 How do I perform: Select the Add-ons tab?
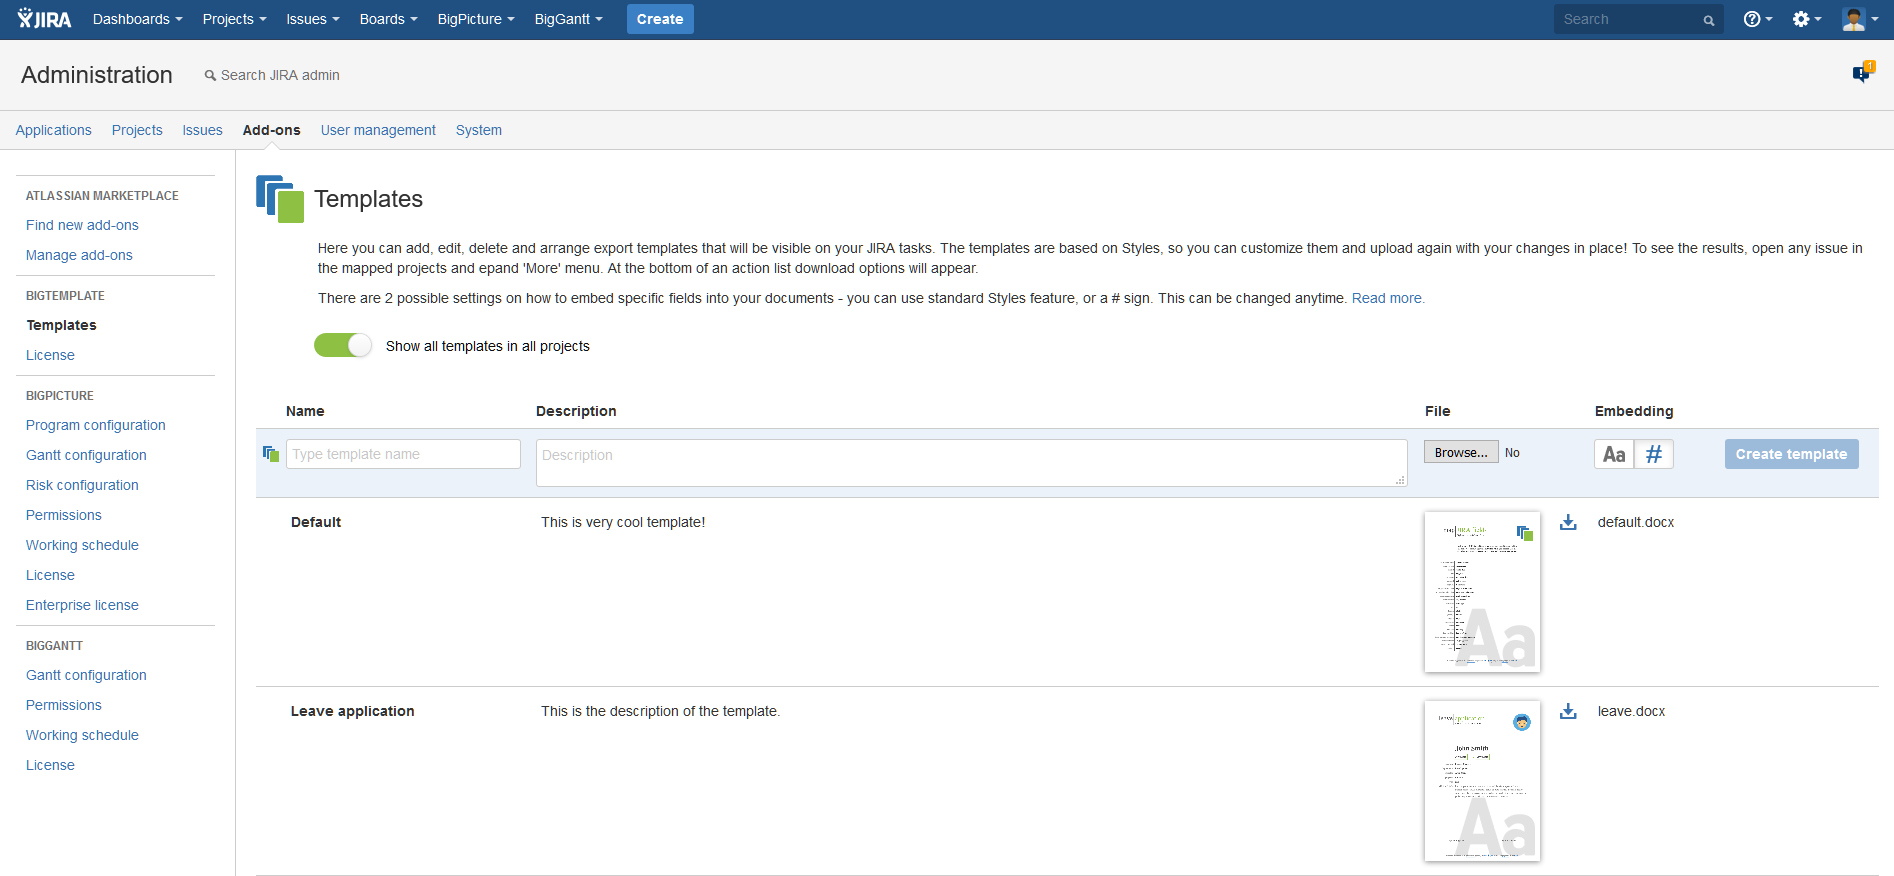coord(272,130)
